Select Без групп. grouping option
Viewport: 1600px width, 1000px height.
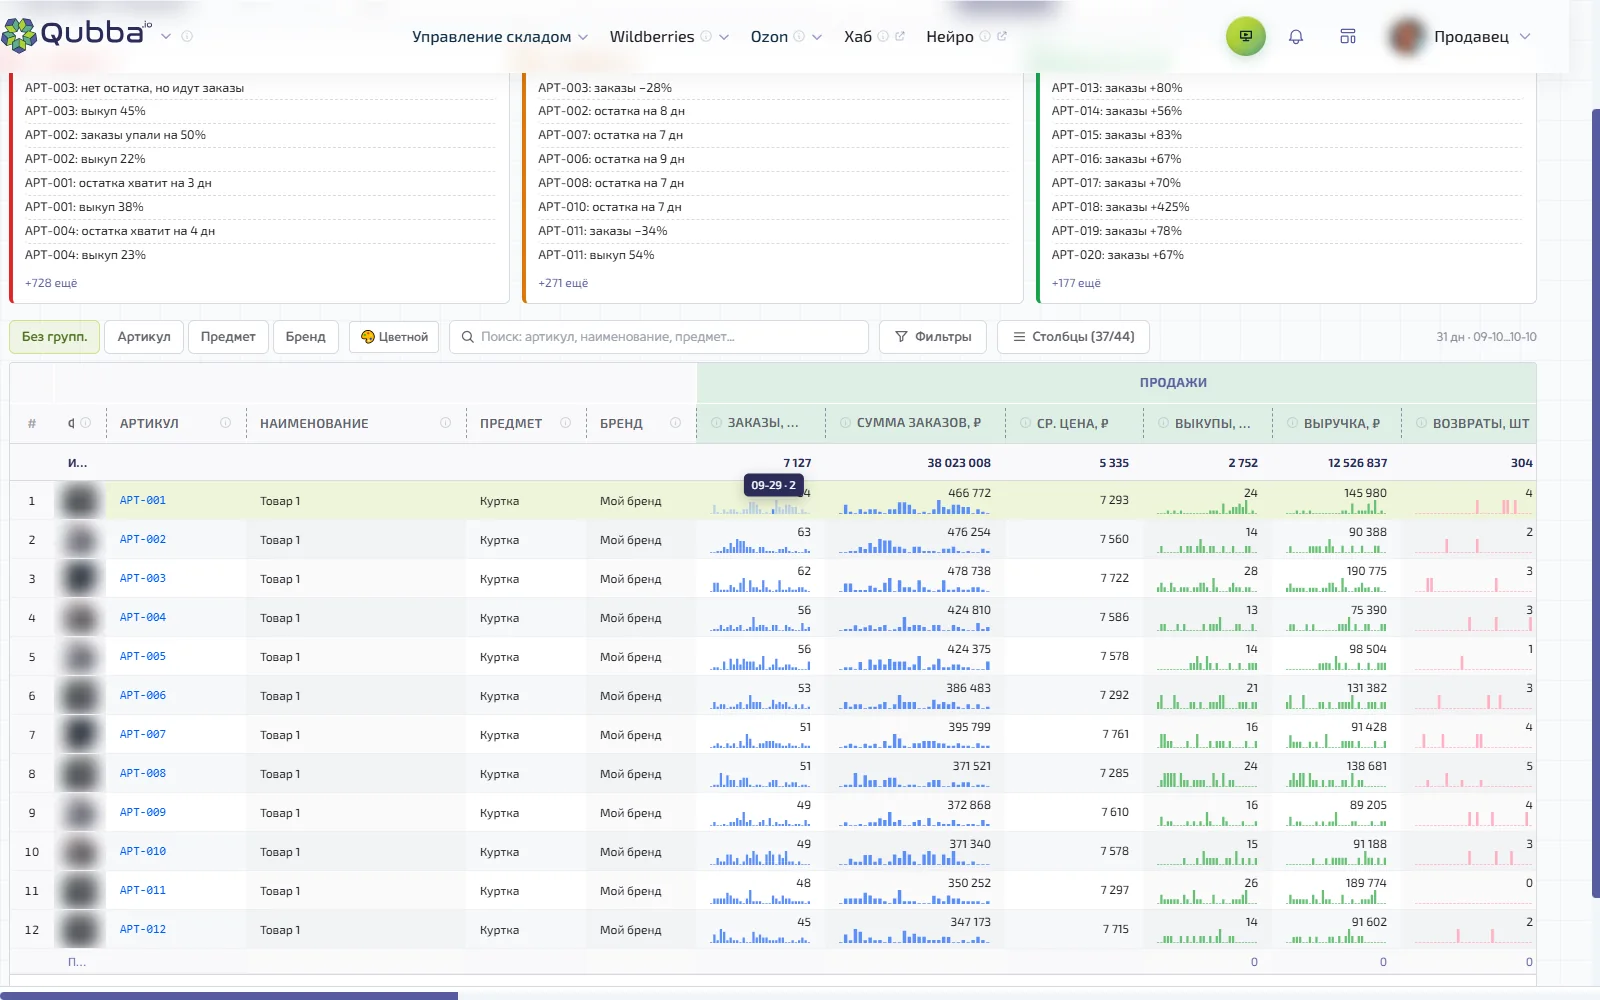click(55, 337)
